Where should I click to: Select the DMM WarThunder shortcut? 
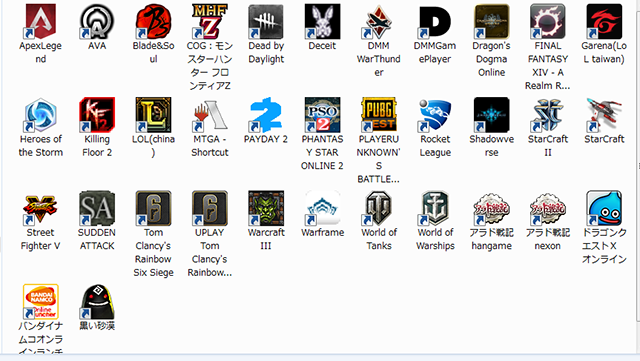pyautogui.click(x=378, y=21)
